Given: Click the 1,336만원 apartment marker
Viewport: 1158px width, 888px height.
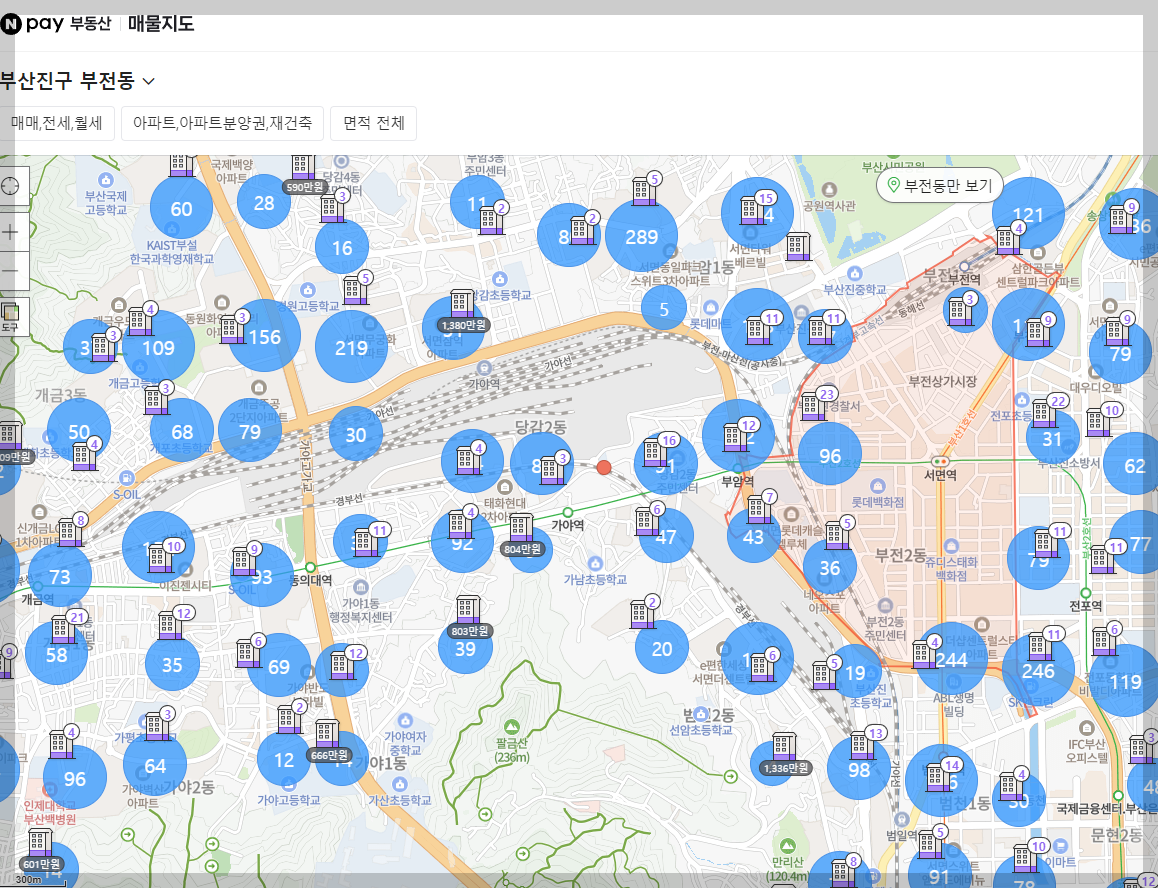Looking at the screenshot, I should [785, 754].
